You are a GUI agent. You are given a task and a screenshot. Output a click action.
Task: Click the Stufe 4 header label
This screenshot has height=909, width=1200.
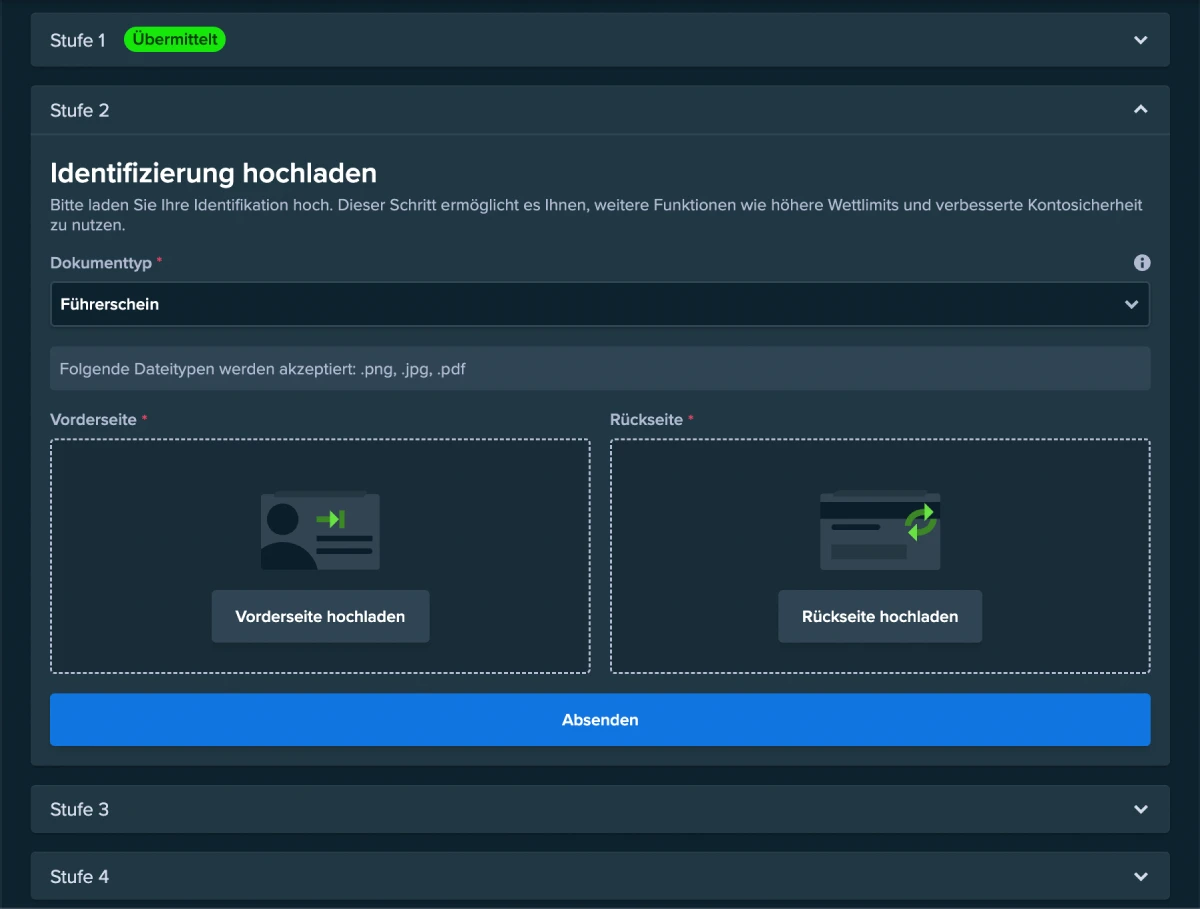[x=80, y=876]
